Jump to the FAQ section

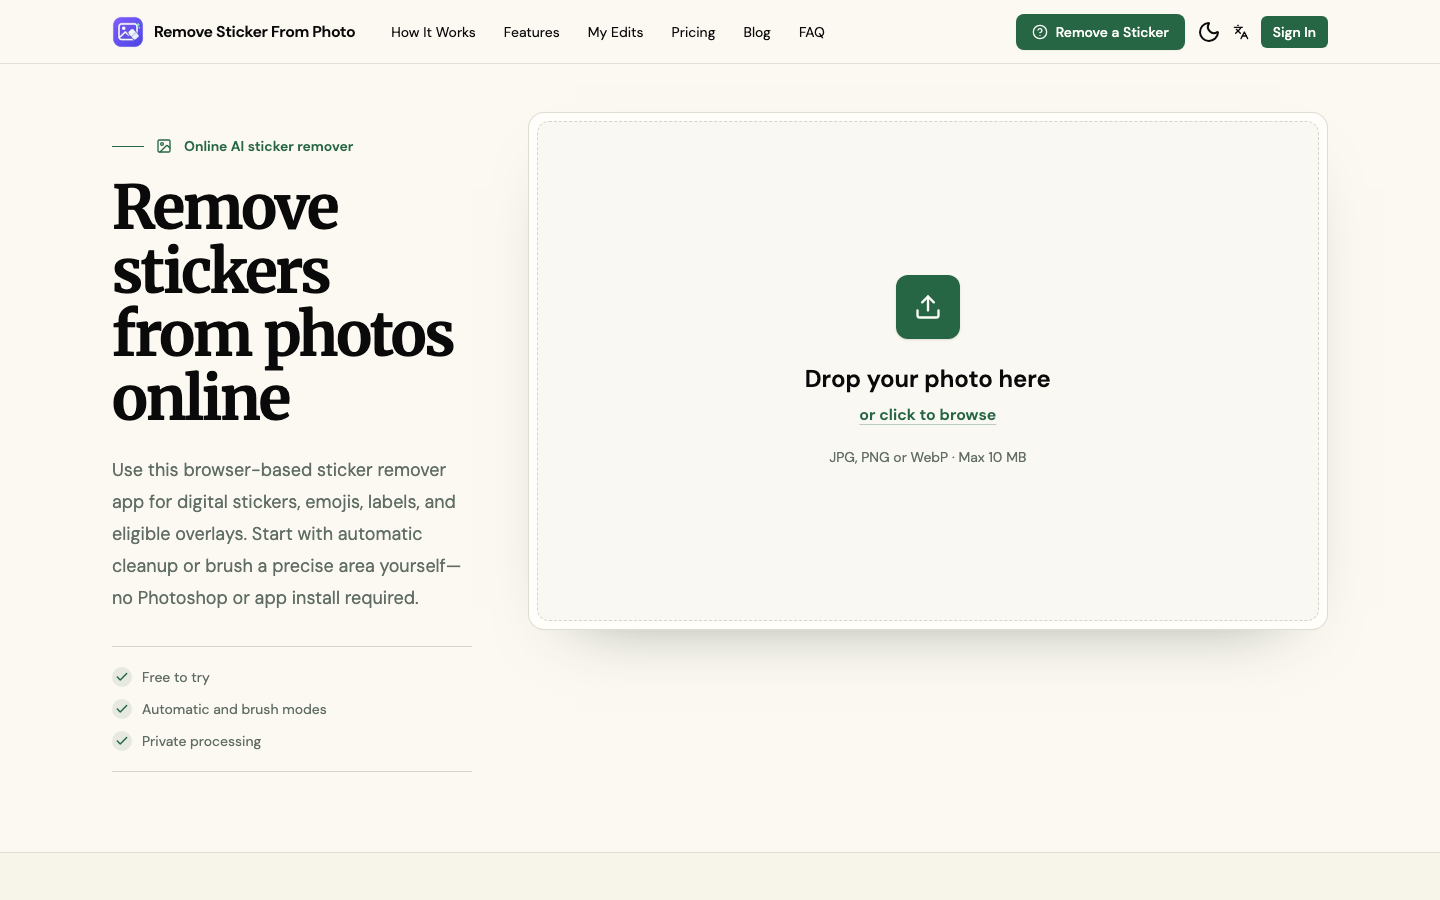pos(812,32)
